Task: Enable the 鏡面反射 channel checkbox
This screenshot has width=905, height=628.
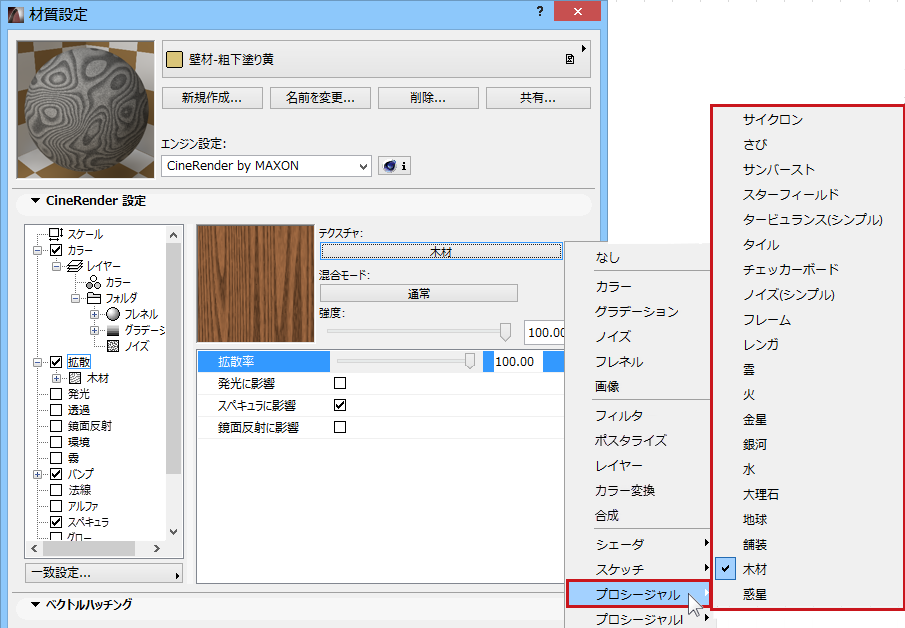Action: click(56, 426)
